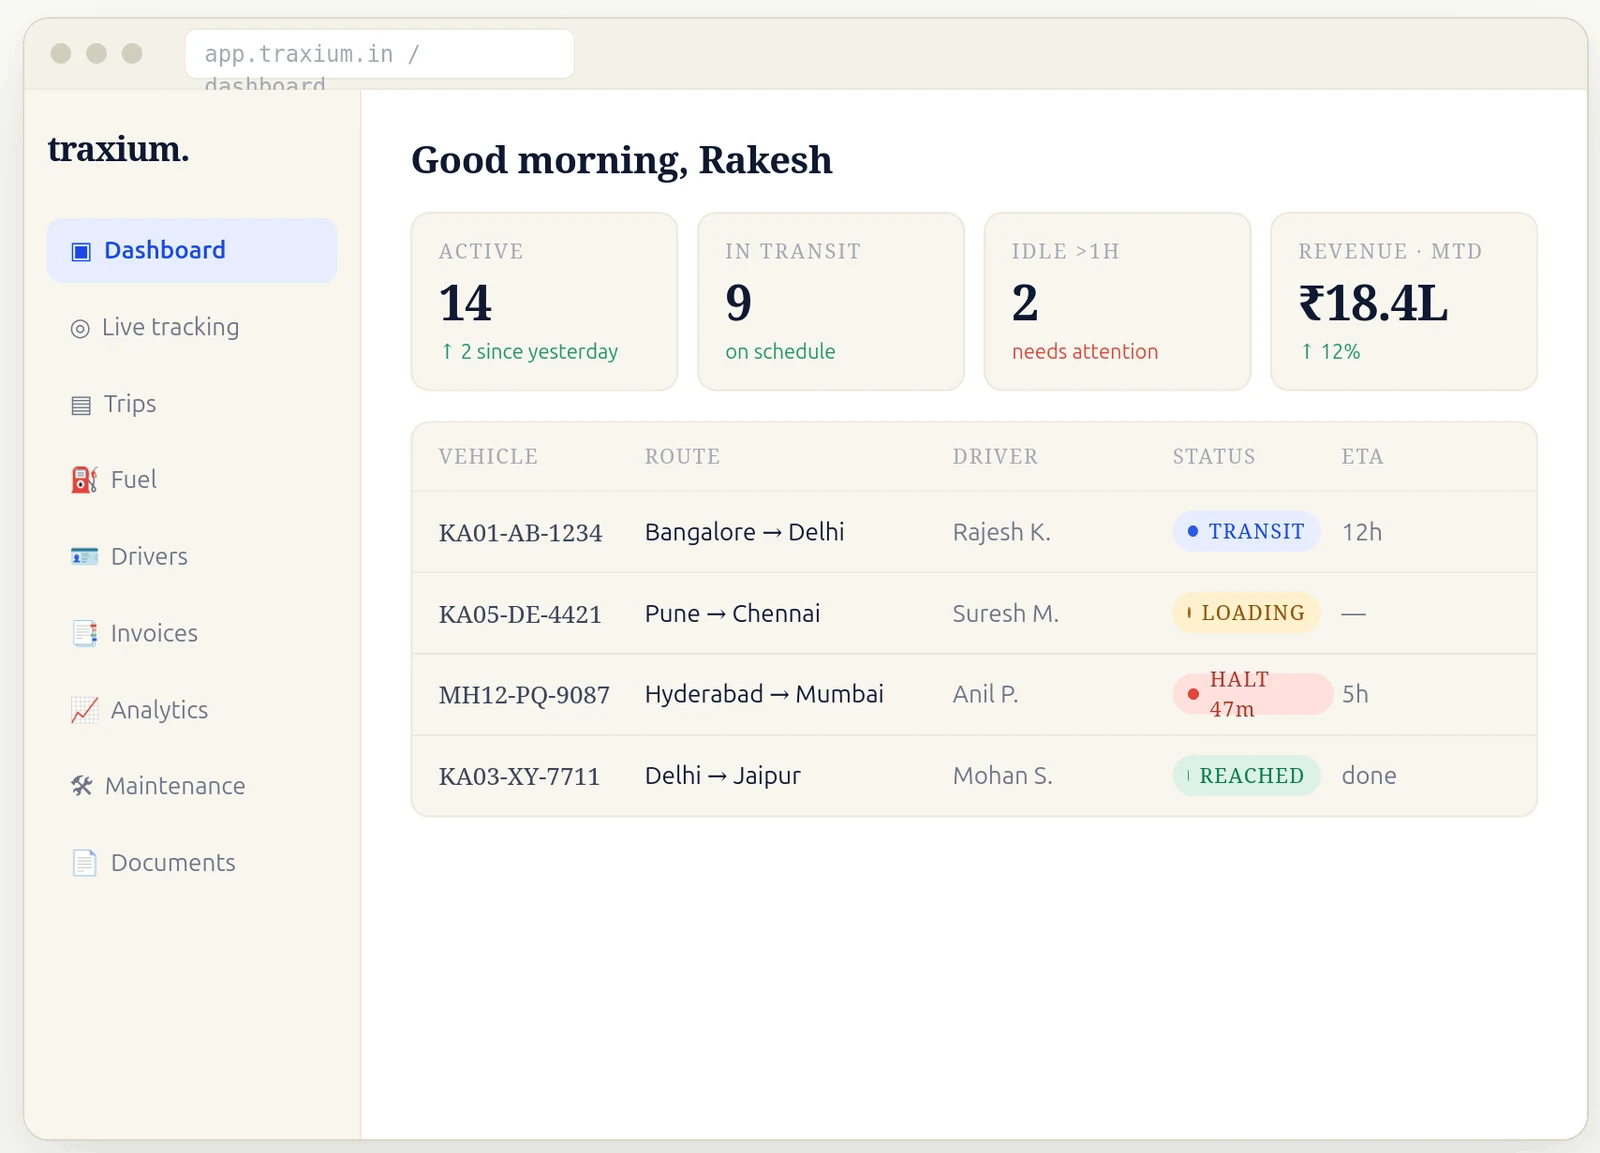Go to the Maintenance label in sidebar

click(x=175, y=786)
